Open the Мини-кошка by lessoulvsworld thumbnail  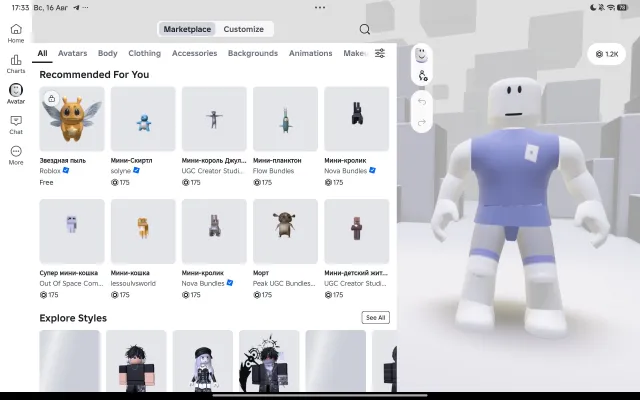pyautogui.click(x=143, y=231)
